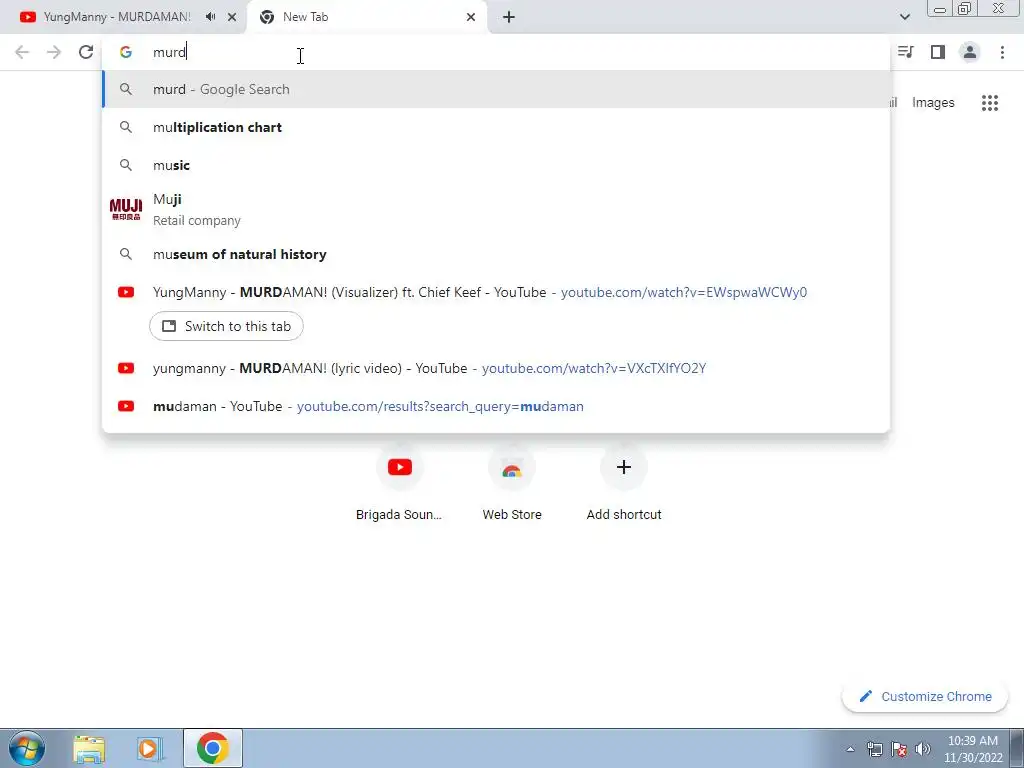Launch Windows Media Player from taskbar
The height and width of the screenshot is (768, 1024).
(150, 748)
